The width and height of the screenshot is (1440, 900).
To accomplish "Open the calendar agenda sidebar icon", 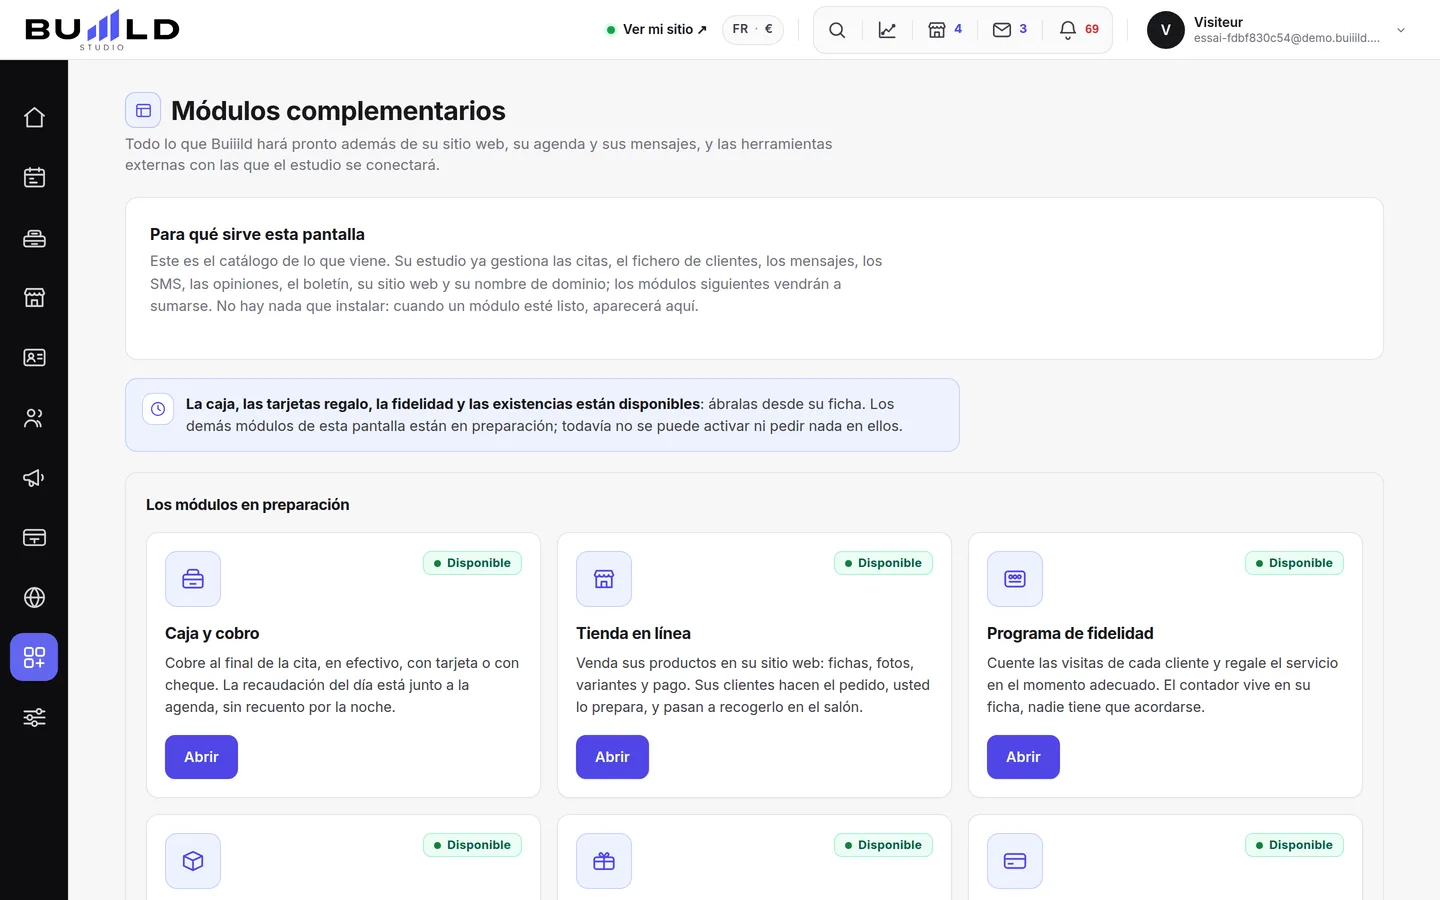I will tap(34, 178).
